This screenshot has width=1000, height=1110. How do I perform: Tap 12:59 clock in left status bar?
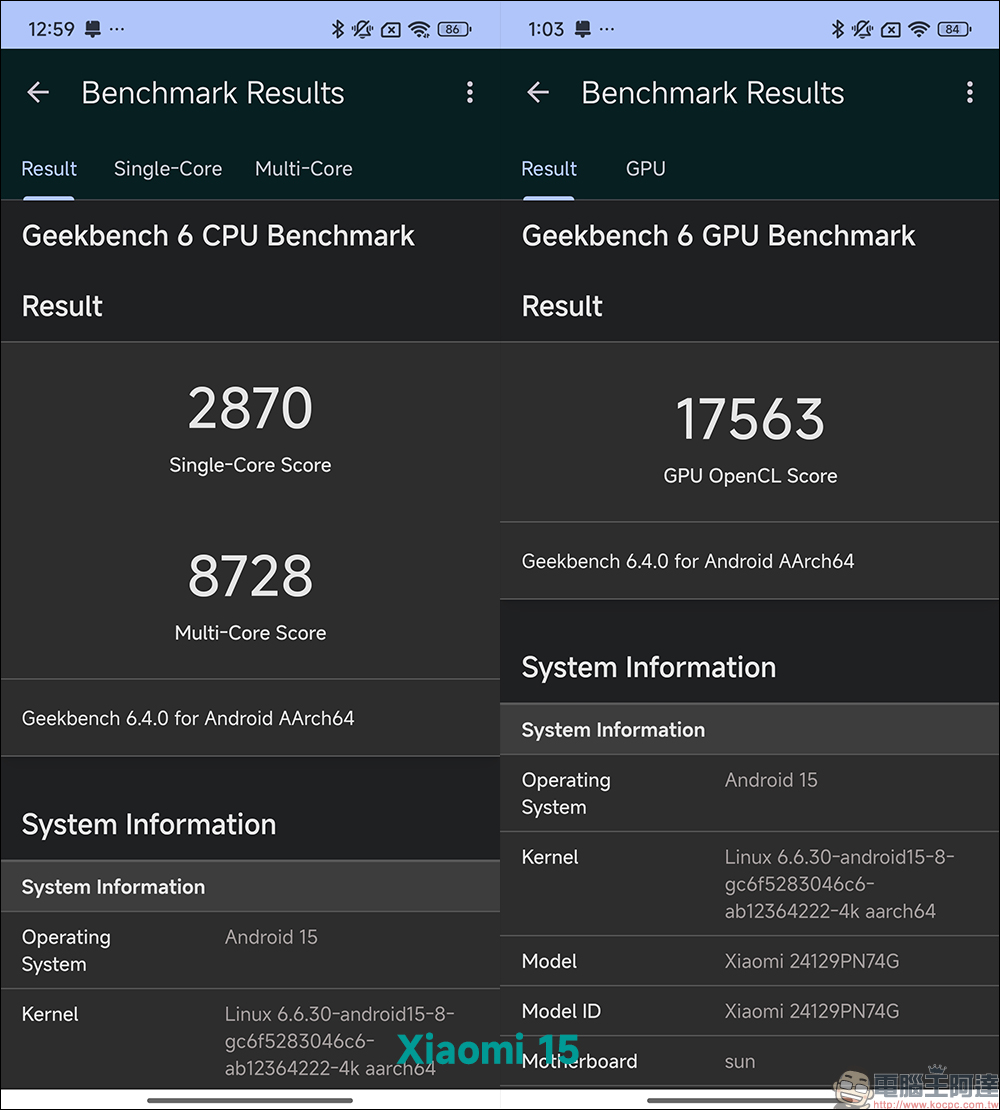pyautogui.click(x=51, y=29)
